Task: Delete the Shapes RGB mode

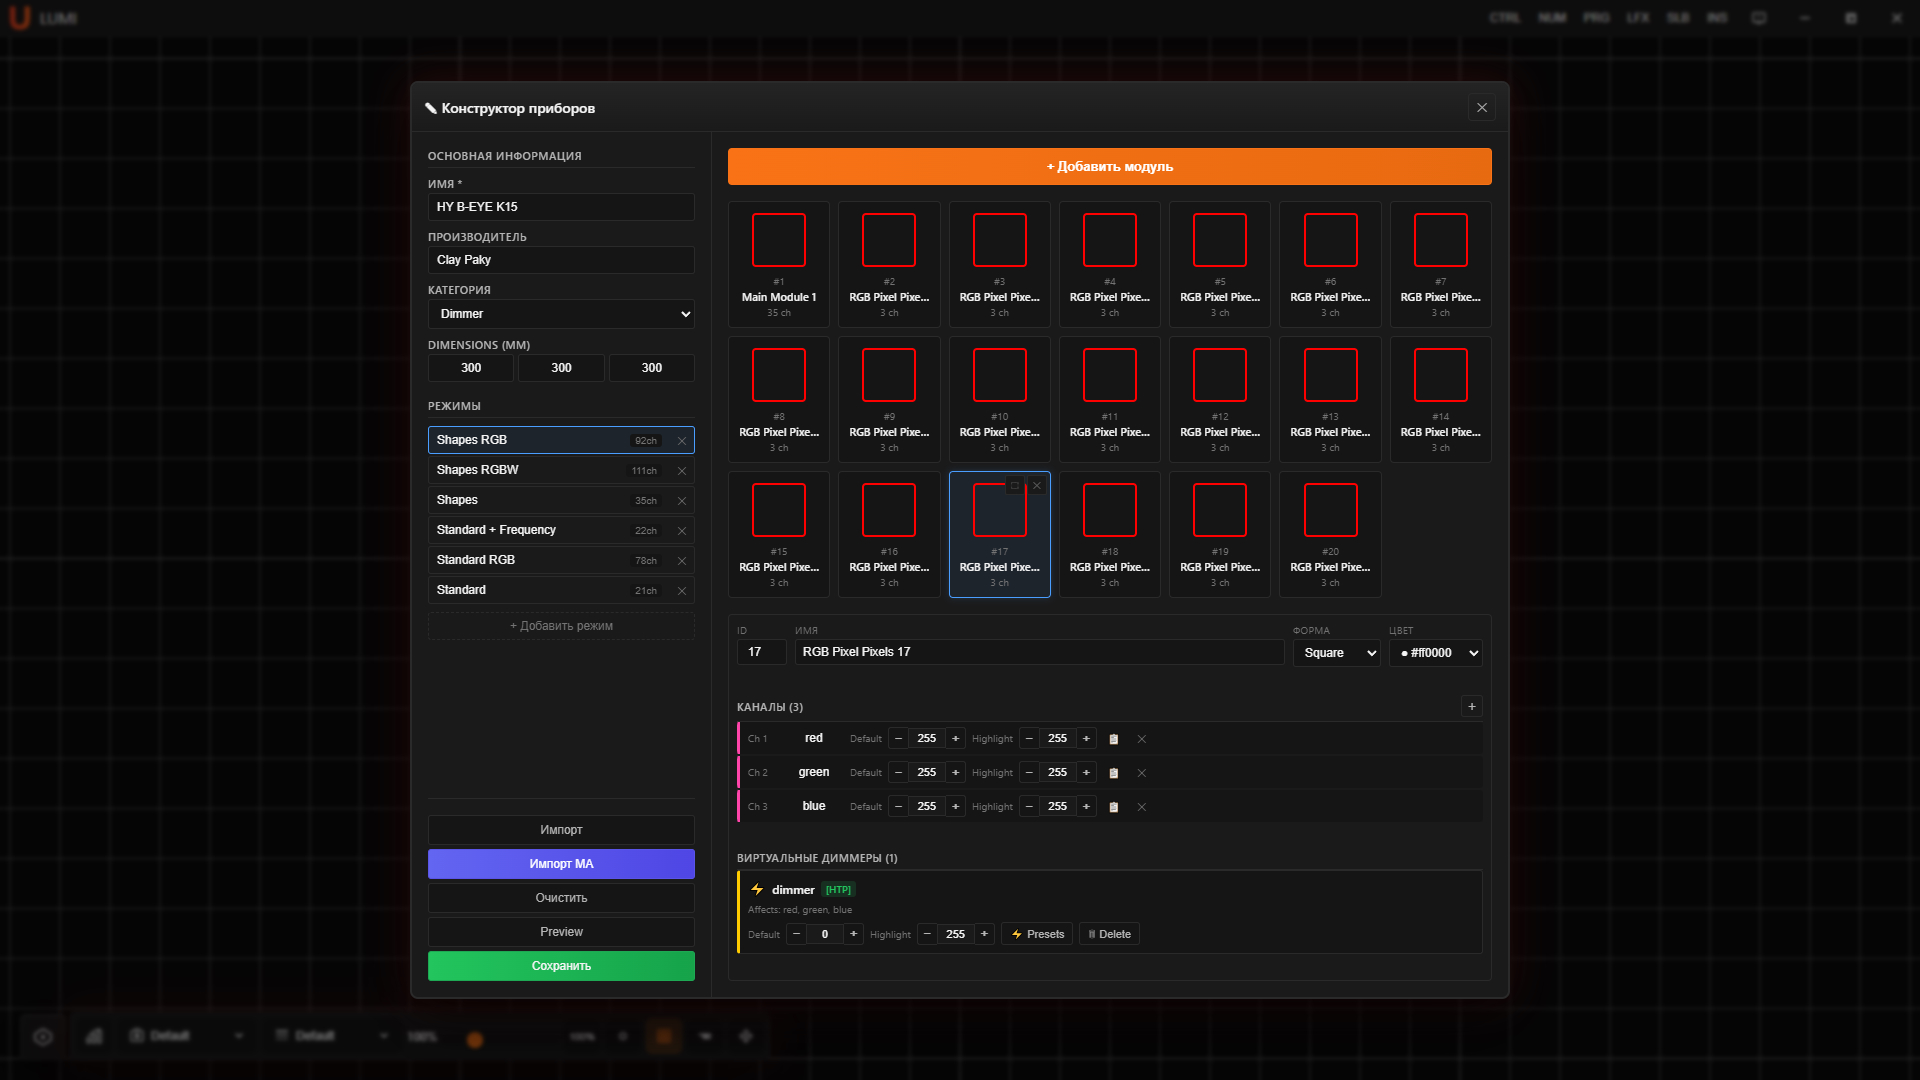Action: click(682, 441)
